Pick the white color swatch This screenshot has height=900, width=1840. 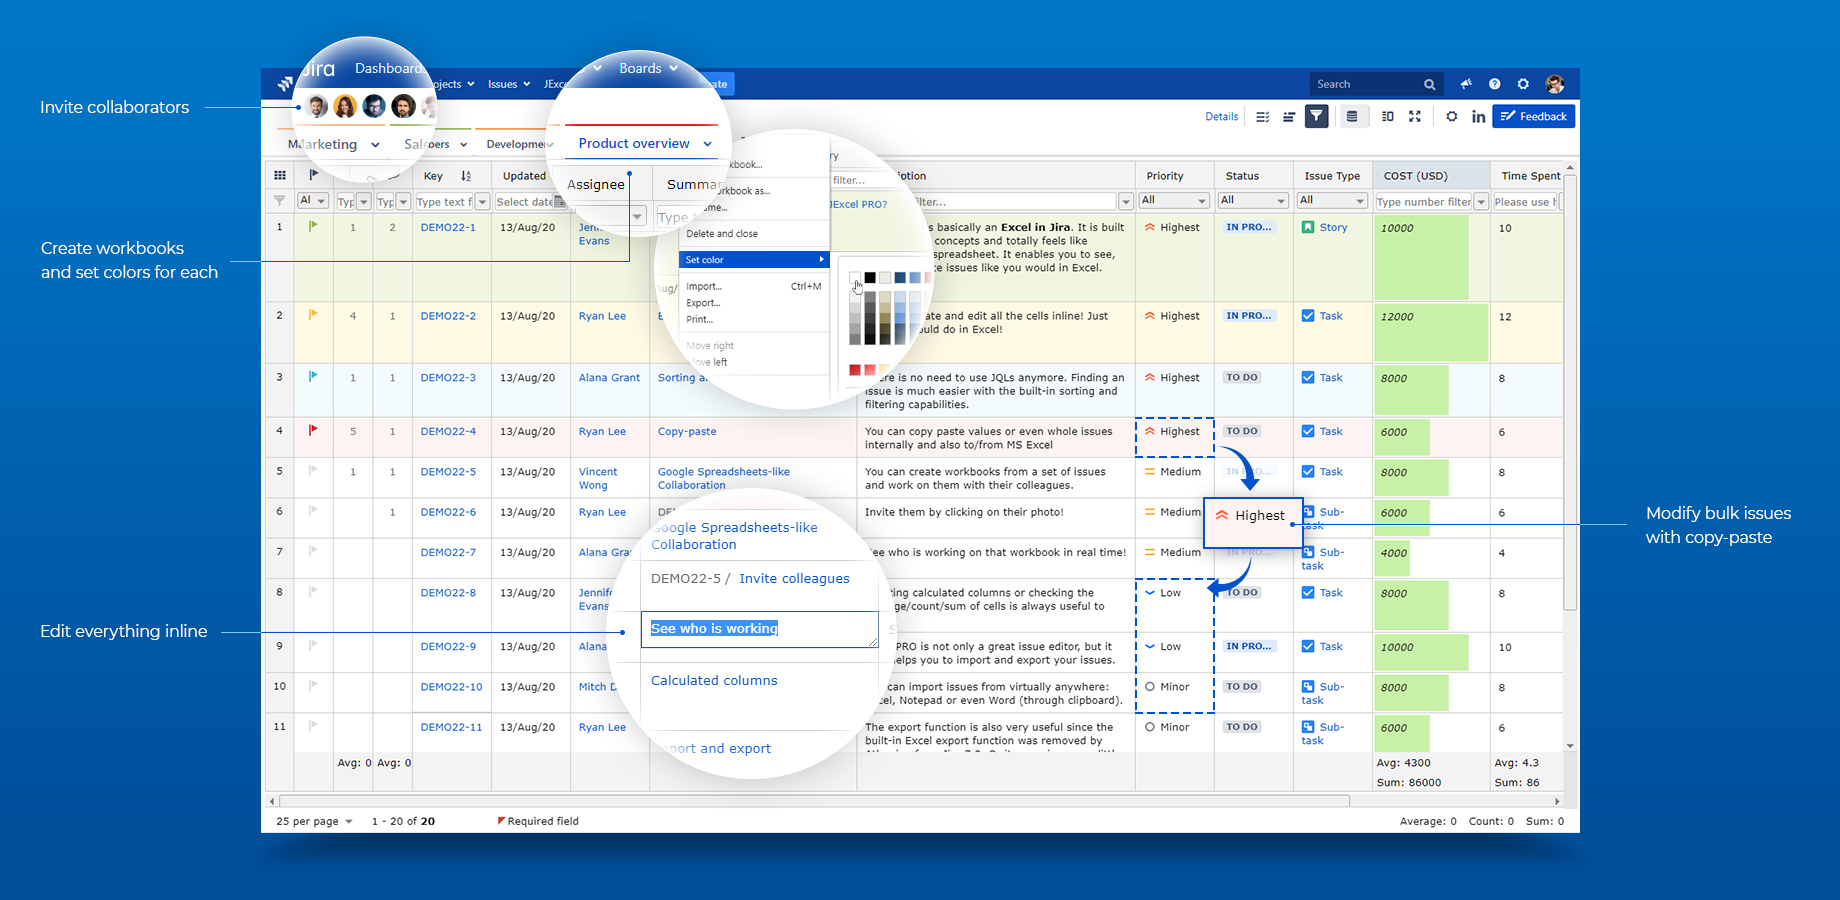855,277
